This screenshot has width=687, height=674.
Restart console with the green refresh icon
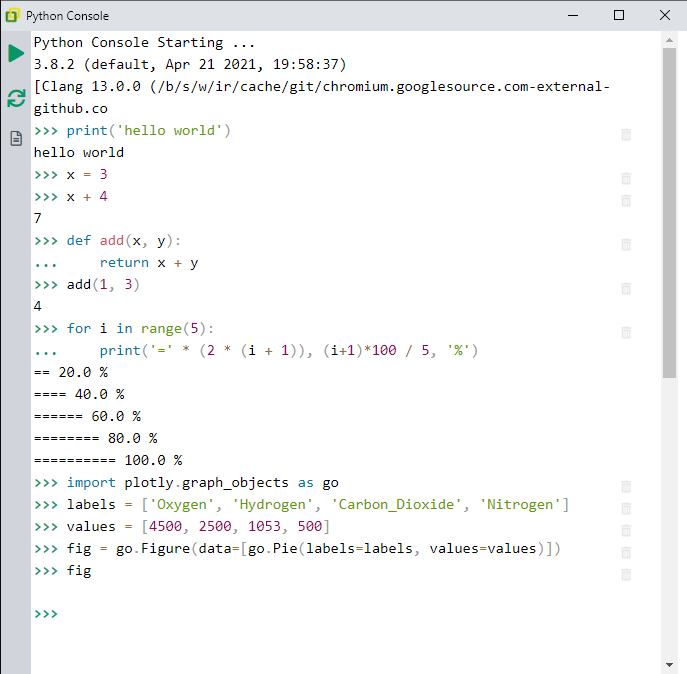[16, 98]
